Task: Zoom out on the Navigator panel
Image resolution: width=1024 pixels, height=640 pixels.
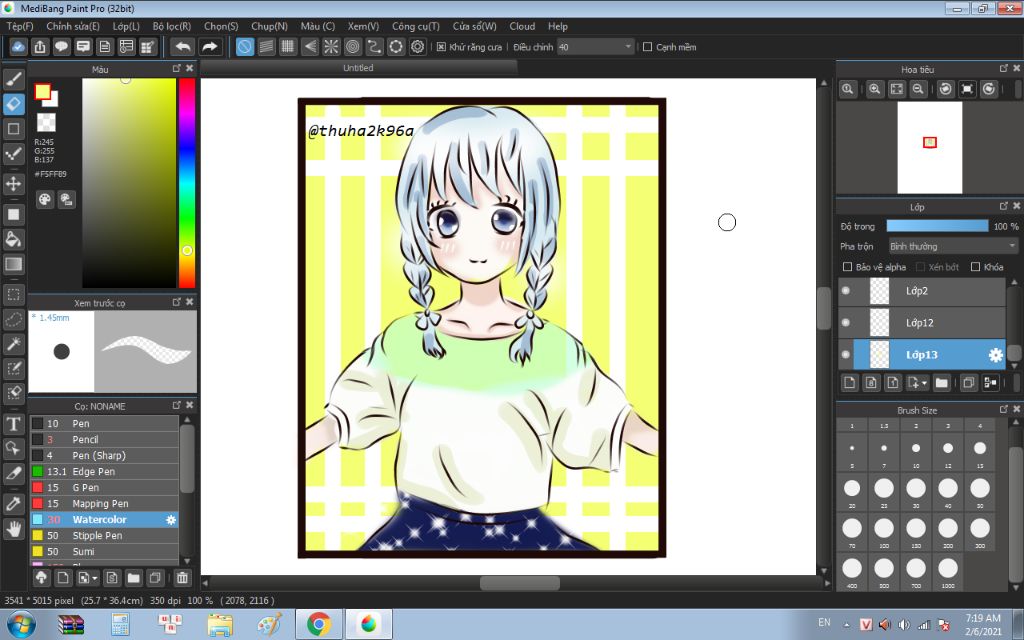Action: tap(918, 89)
